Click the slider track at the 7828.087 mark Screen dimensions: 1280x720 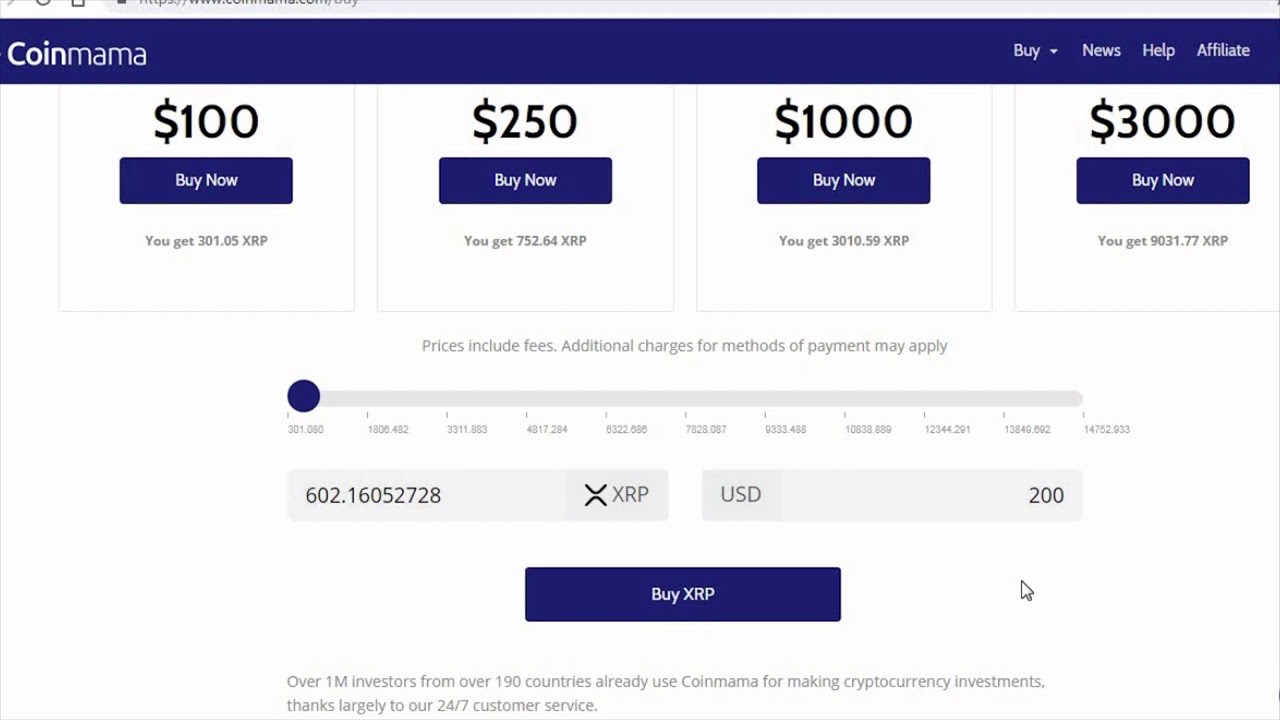point(686,398)
